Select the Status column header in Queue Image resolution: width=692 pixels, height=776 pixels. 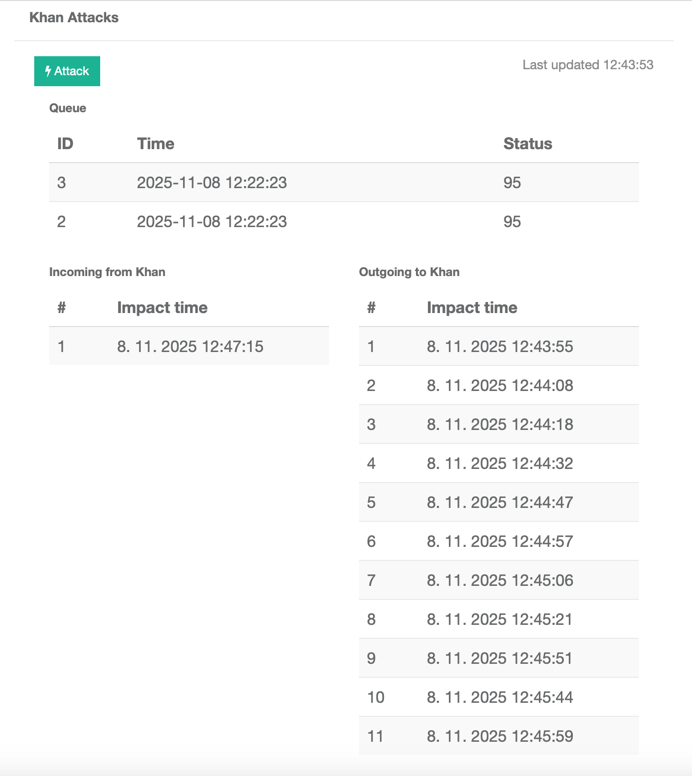click(x=527, y=144)
